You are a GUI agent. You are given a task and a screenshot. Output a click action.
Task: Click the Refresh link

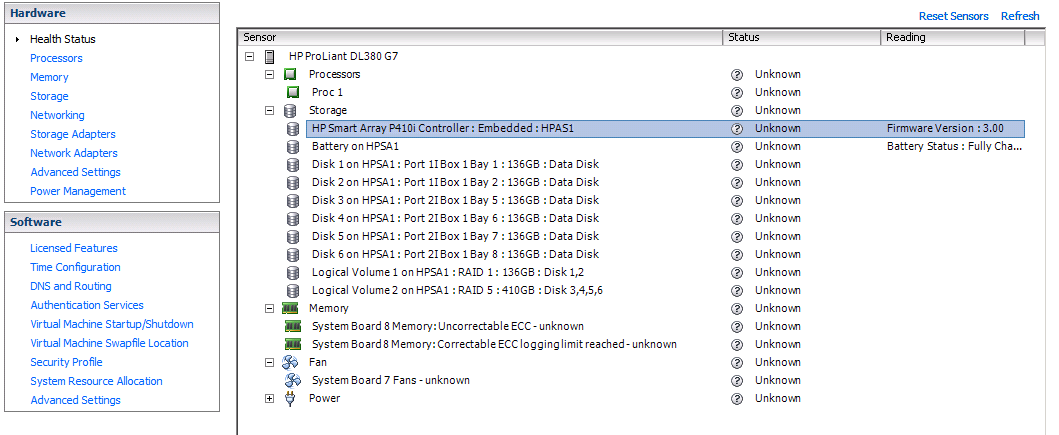tap(1020, 16)
